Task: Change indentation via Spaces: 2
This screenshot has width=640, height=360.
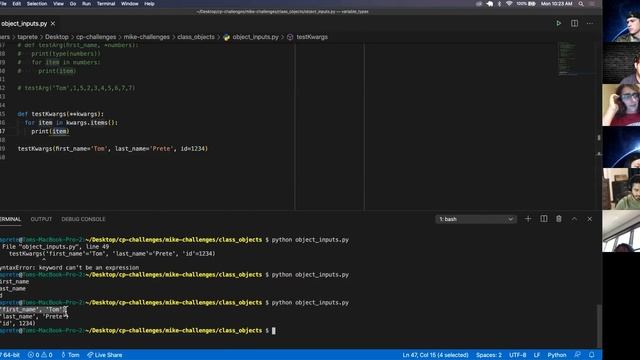Action: pyautogui.click(x=489, y=355)
